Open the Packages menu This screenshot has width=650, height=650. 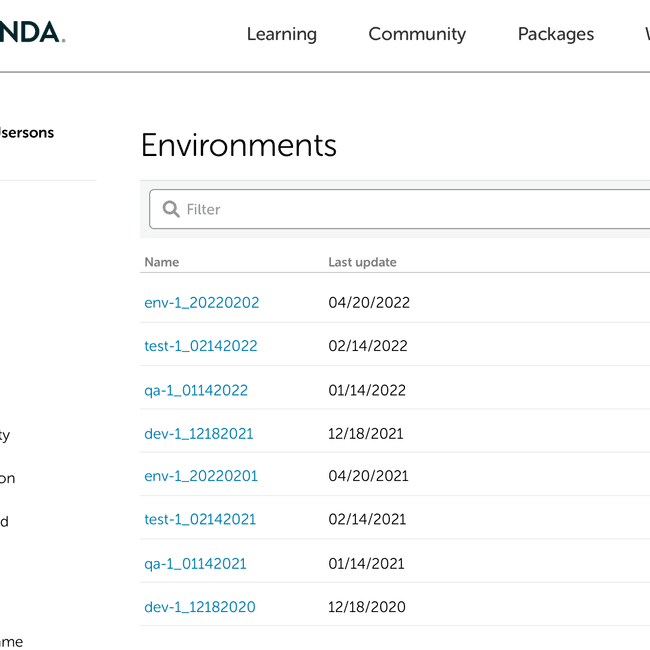tap(555, 34)
